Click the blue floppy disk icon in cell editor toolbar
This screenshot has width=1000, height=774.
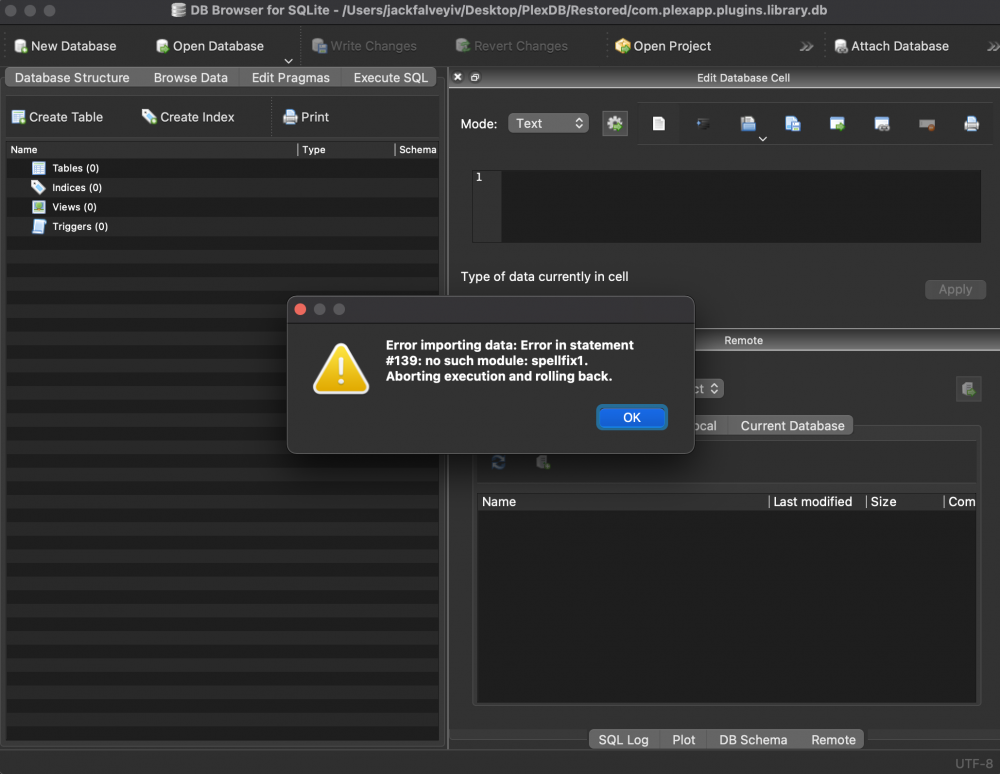point(748,123)
